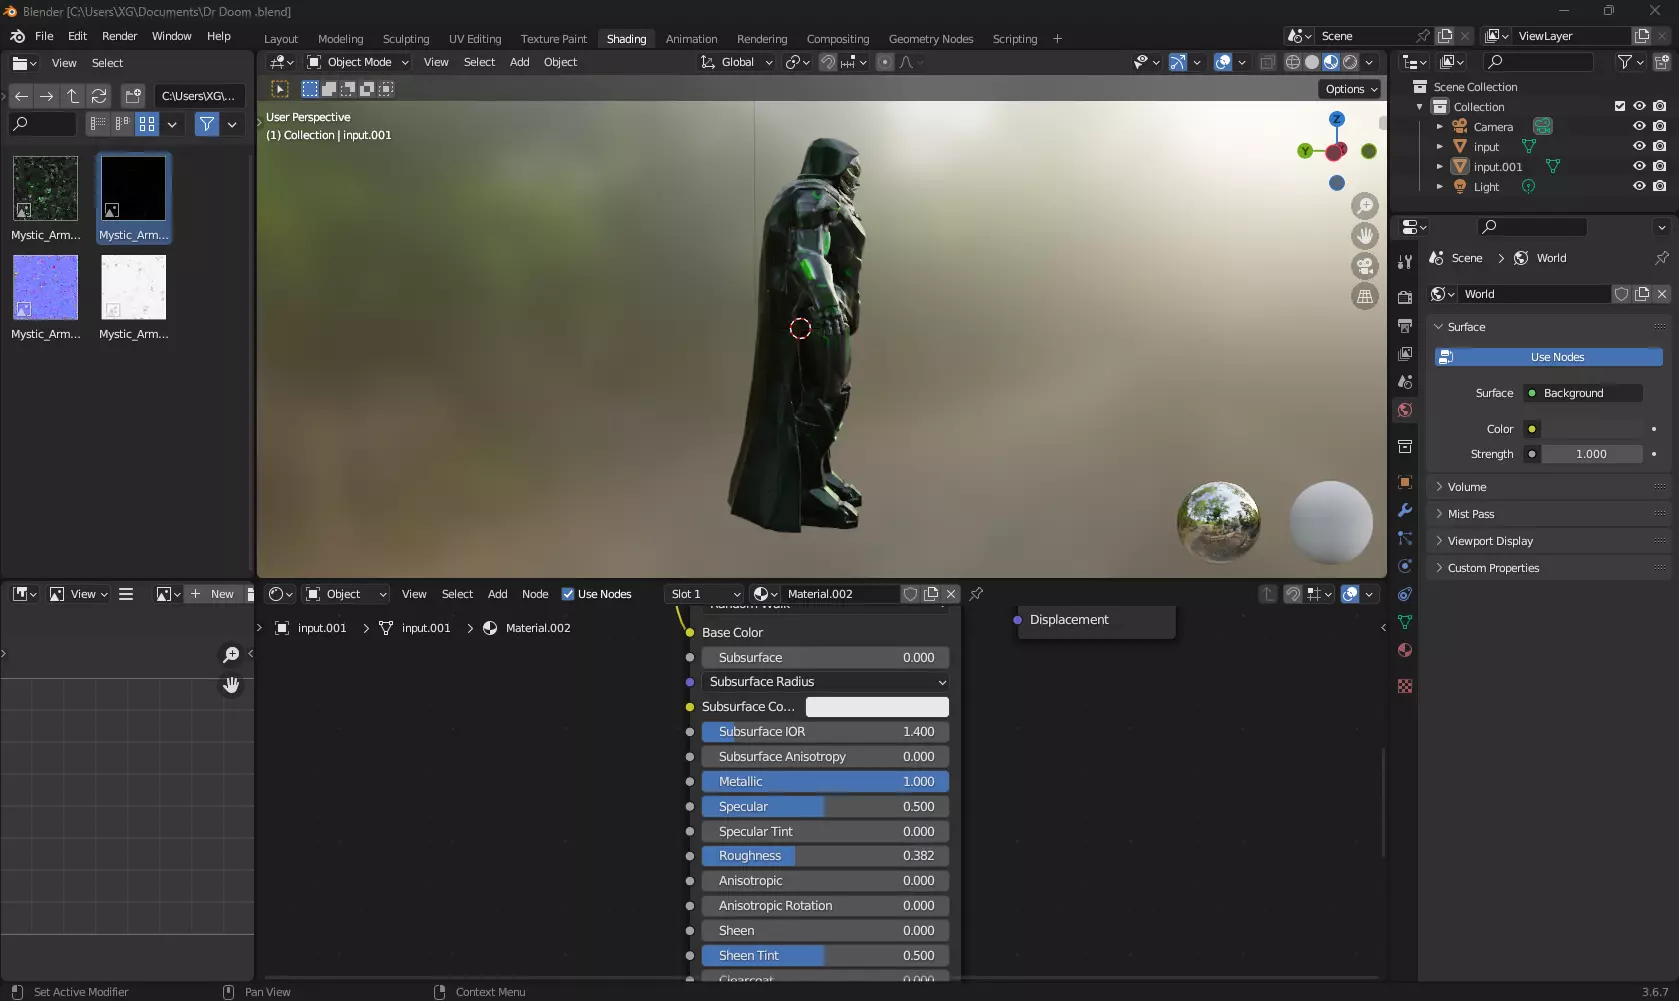Open the Tool properties tab
This screenshot has width=1679, height=1001.
click(x=1405, y=262)
